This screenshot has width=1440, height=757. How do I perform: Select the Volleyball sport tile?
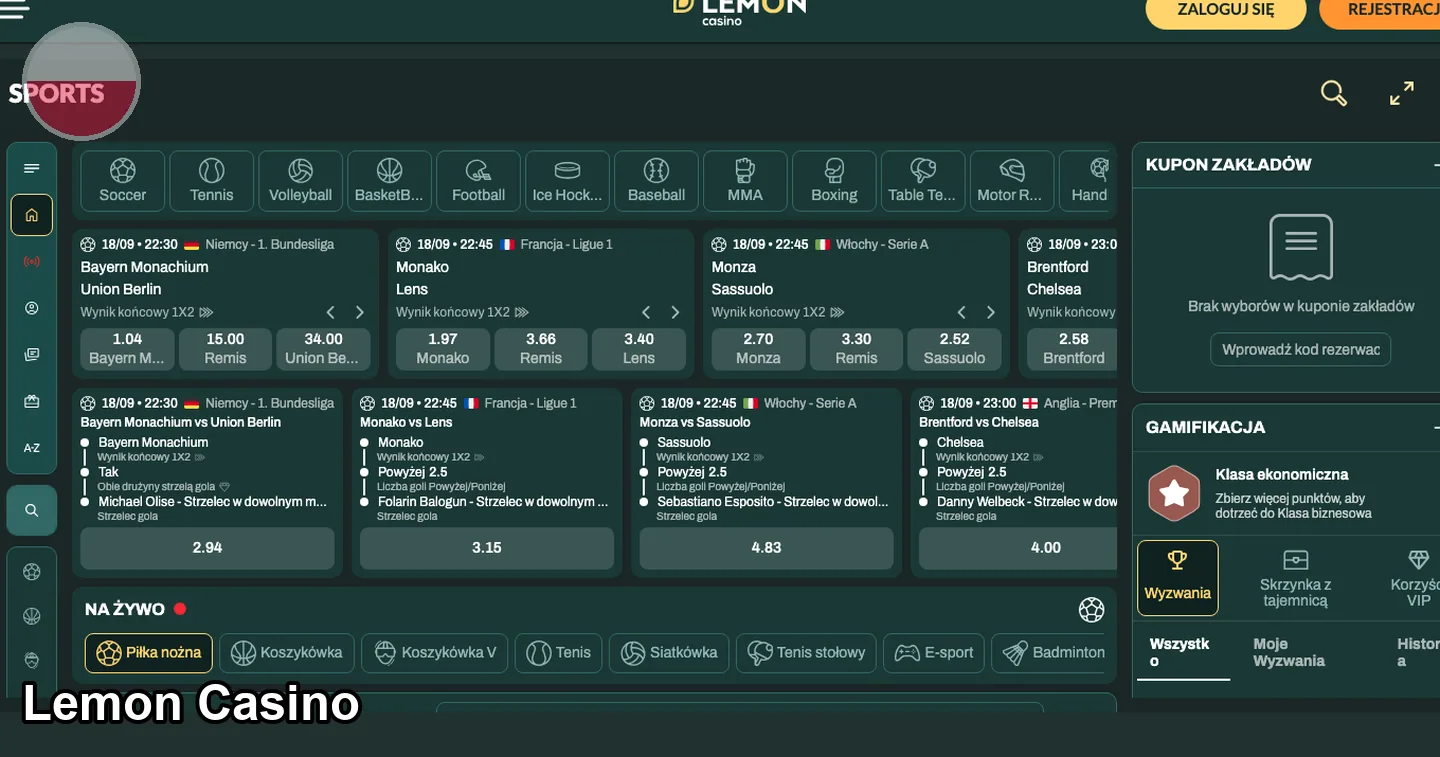301,181
